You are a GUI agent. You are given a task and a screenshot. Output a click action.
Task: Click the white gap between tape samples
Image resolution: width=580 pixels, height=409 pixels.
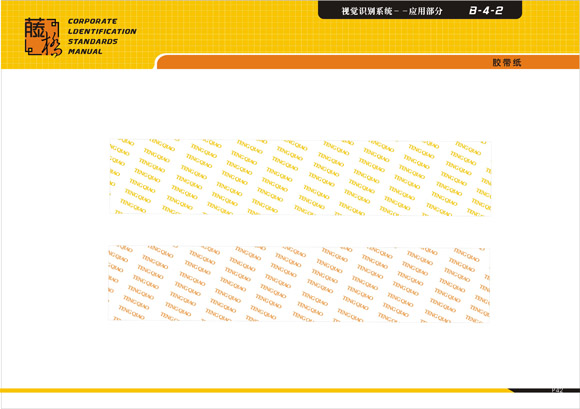tap(300, 231)
